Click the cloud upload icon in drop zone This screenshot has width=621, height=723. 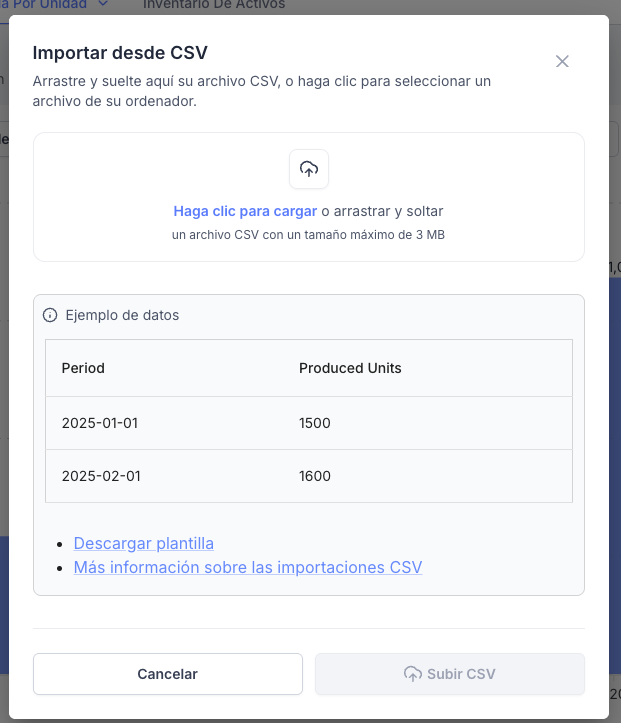point(309,169)
